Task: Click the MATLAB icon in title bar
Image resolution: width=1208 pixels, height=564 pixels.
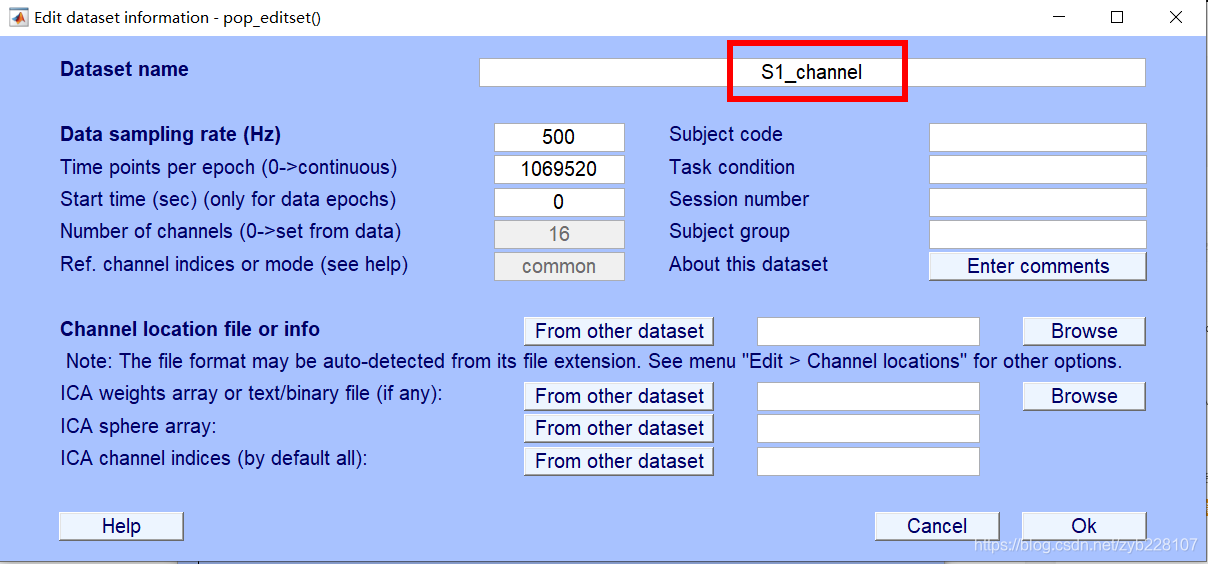Action: pyautogui.click(x=18, y=18)
